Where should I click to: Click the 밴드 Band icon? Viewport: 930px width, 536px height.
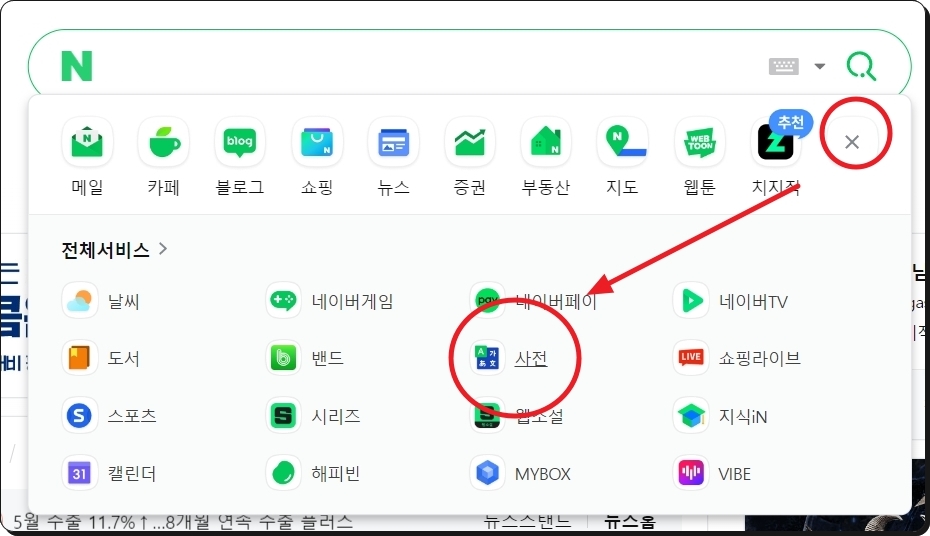tap(283, 358)
